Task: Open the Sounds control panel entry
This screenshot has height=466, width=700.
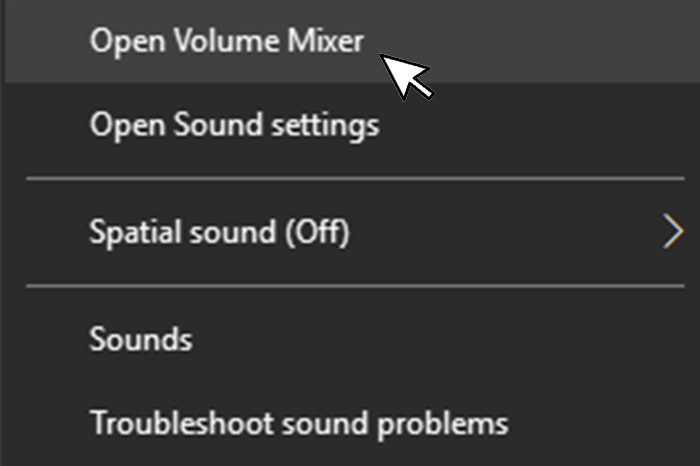Action: point(140,338)
